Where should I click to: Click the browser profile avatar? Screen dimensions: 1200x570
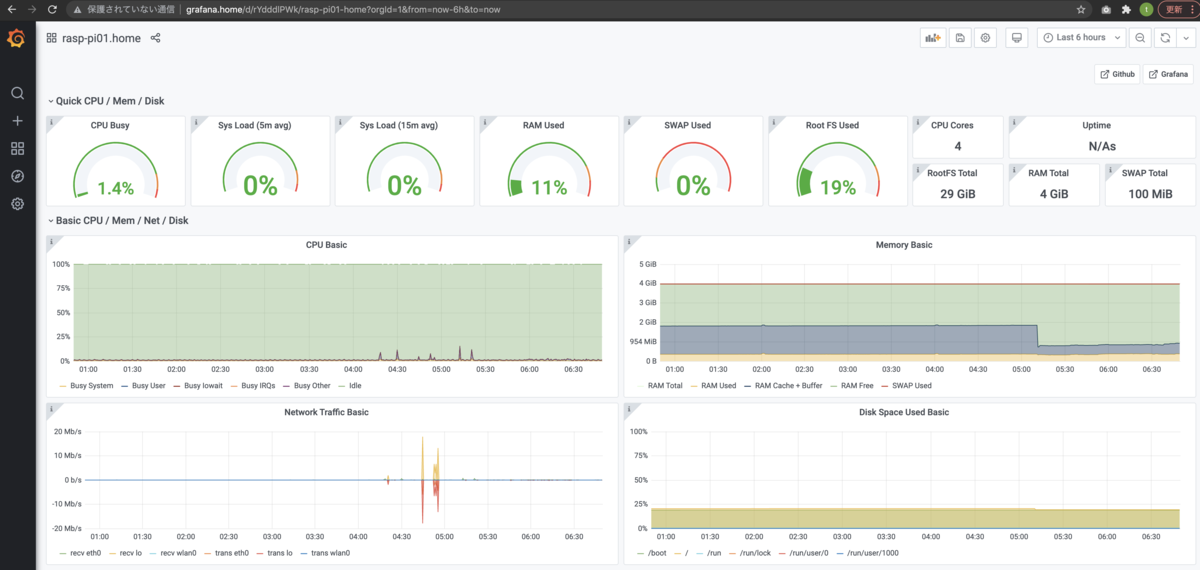click(1146, 9)
